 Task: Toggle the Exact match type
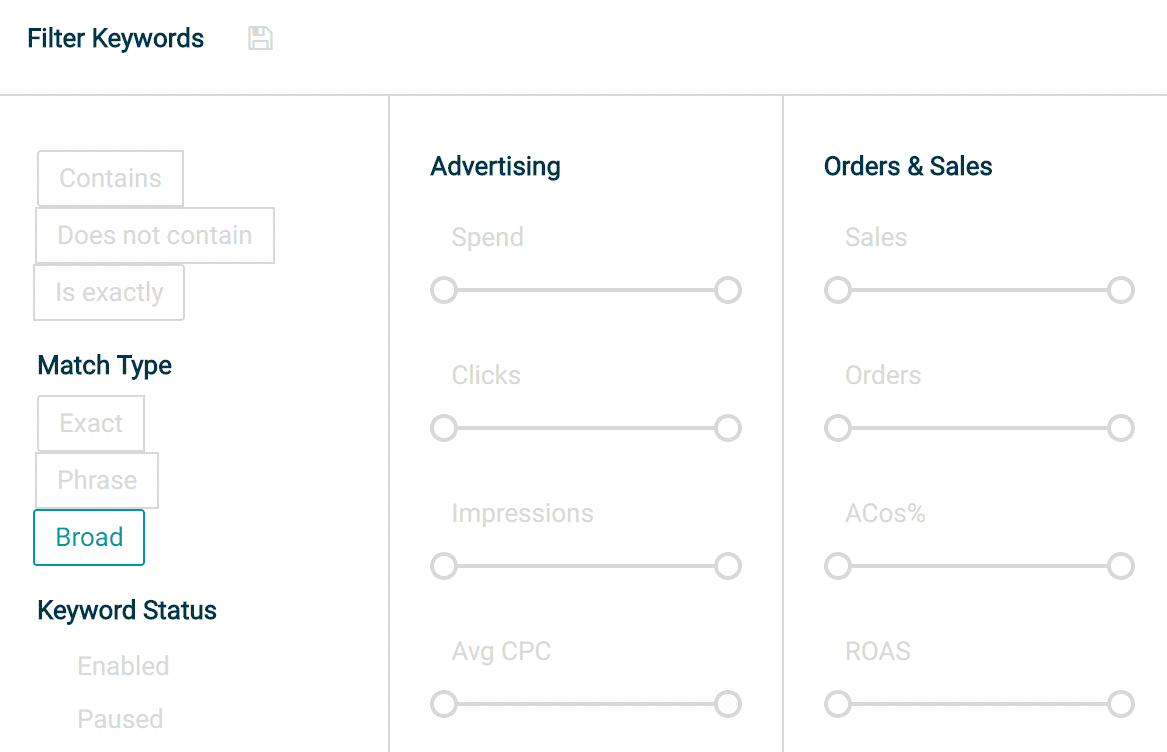tap(91, 424)
